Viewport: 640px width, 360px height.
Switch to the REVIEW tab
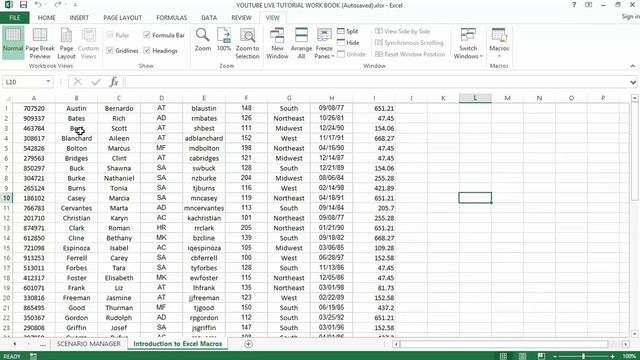pyautogui.click(x=241, y=18)
